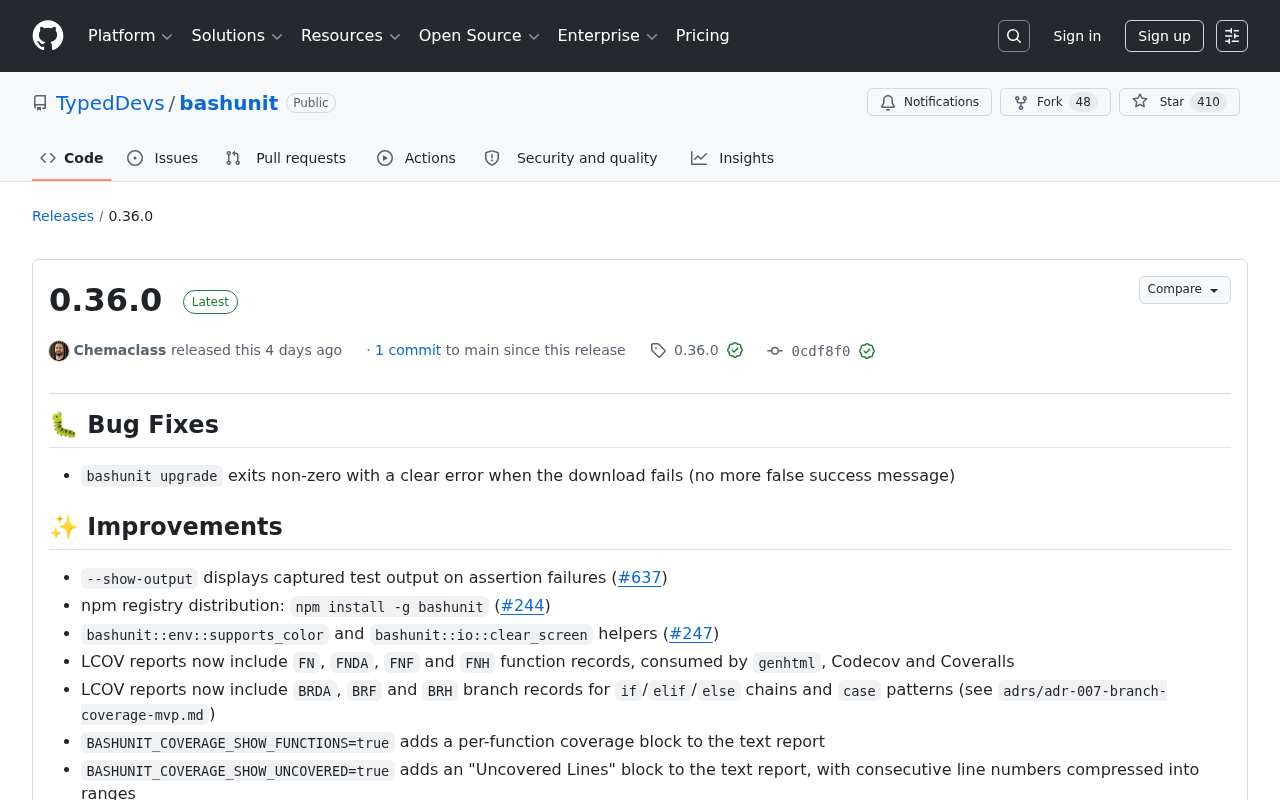Open the 0.36.0 tag link
Viewport: 1280px width, 800px height.
[x=696, y=350]
